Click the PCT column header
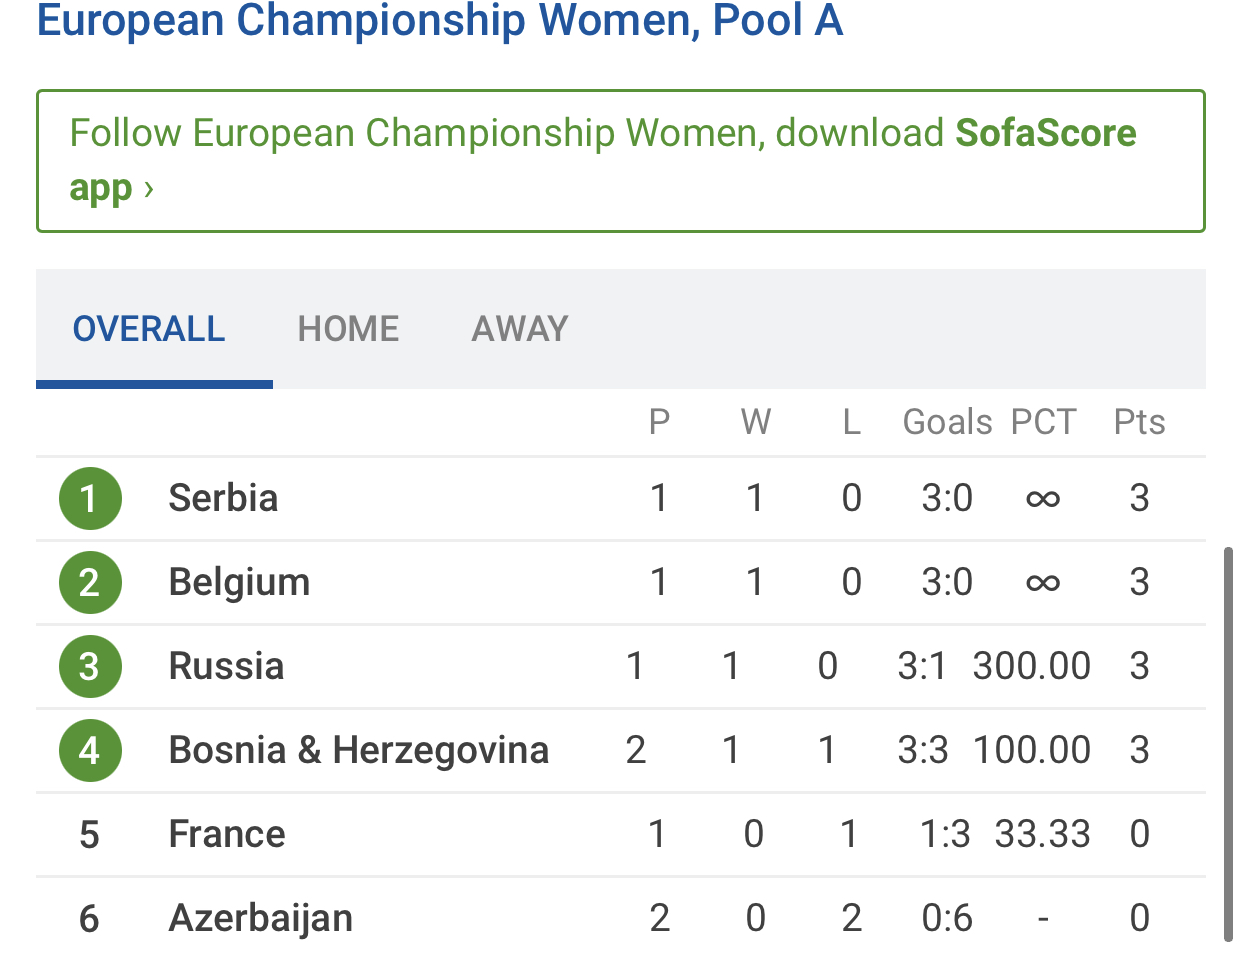This screenshot has width=1242, height=975. click(x=1043, y=422)
